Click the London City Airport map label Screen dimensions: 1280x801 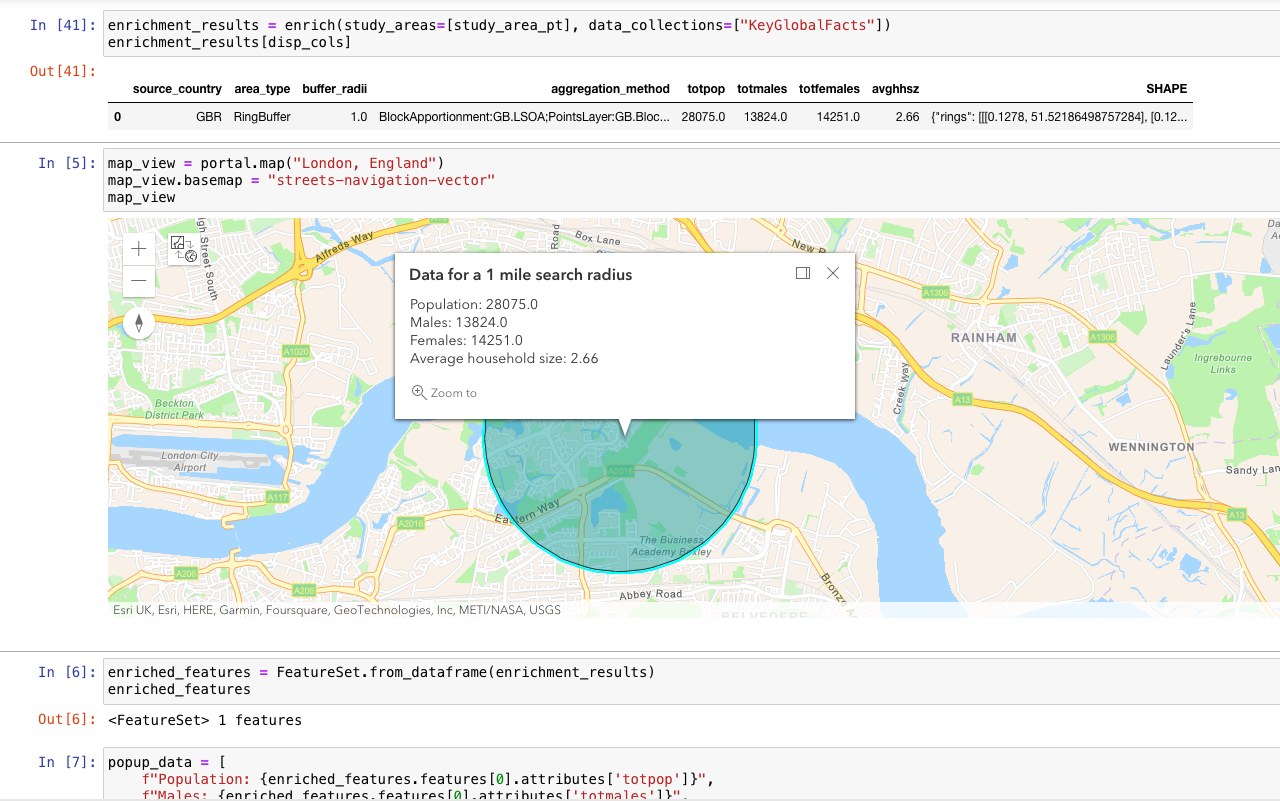[189, 461]
